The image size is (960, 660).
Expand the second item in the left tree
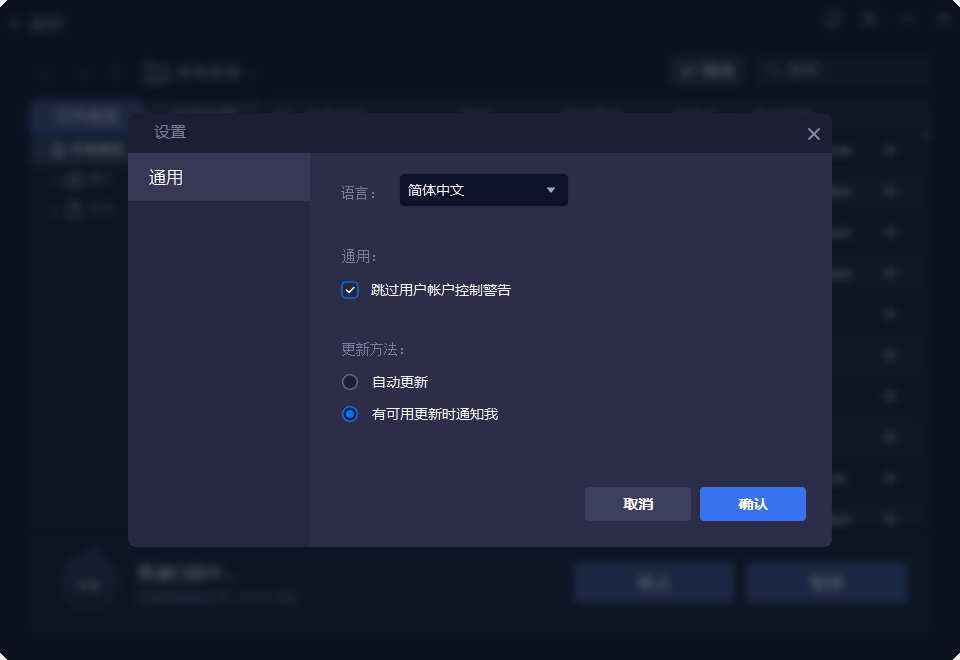pos(55,208)
